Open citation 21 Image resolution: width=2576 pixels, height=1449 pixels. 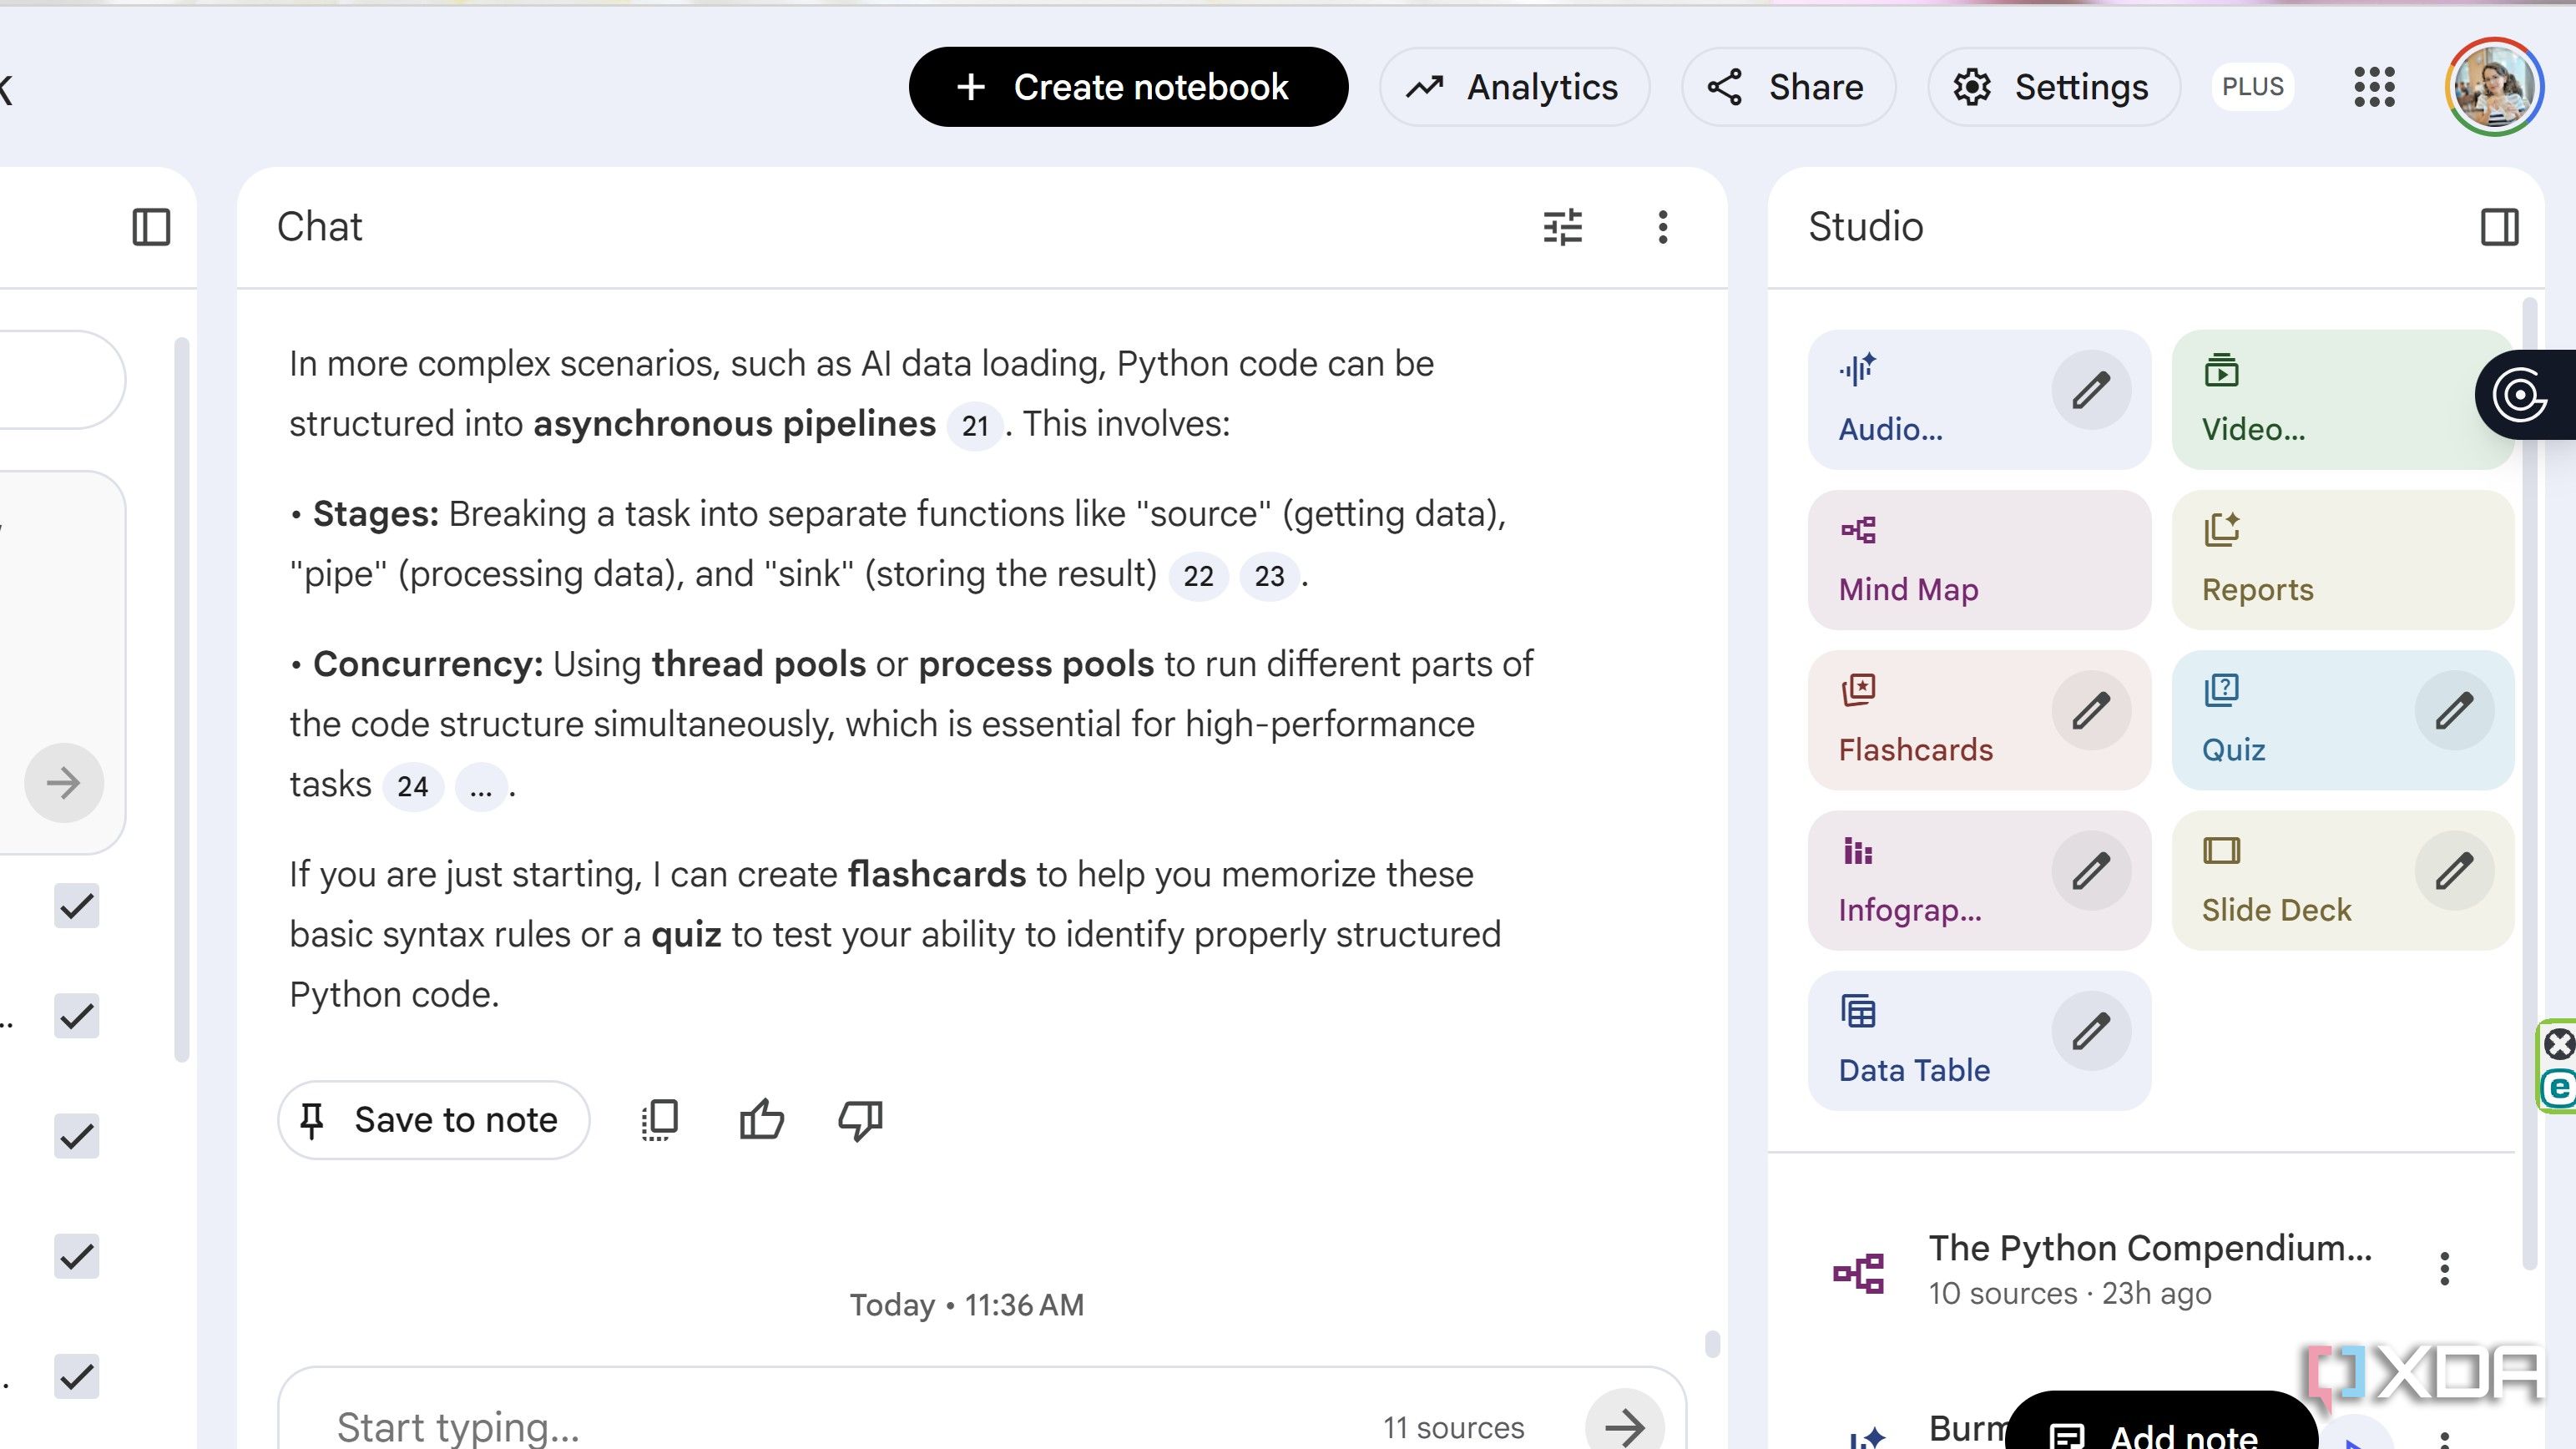[975, 426]
